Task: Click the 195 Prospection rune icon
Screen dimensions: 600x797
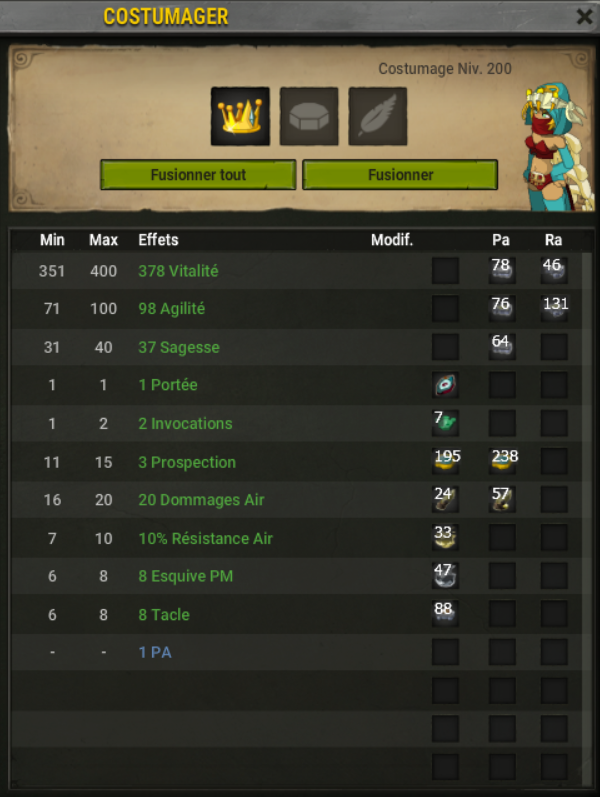Action: click(x=445, y=462)
